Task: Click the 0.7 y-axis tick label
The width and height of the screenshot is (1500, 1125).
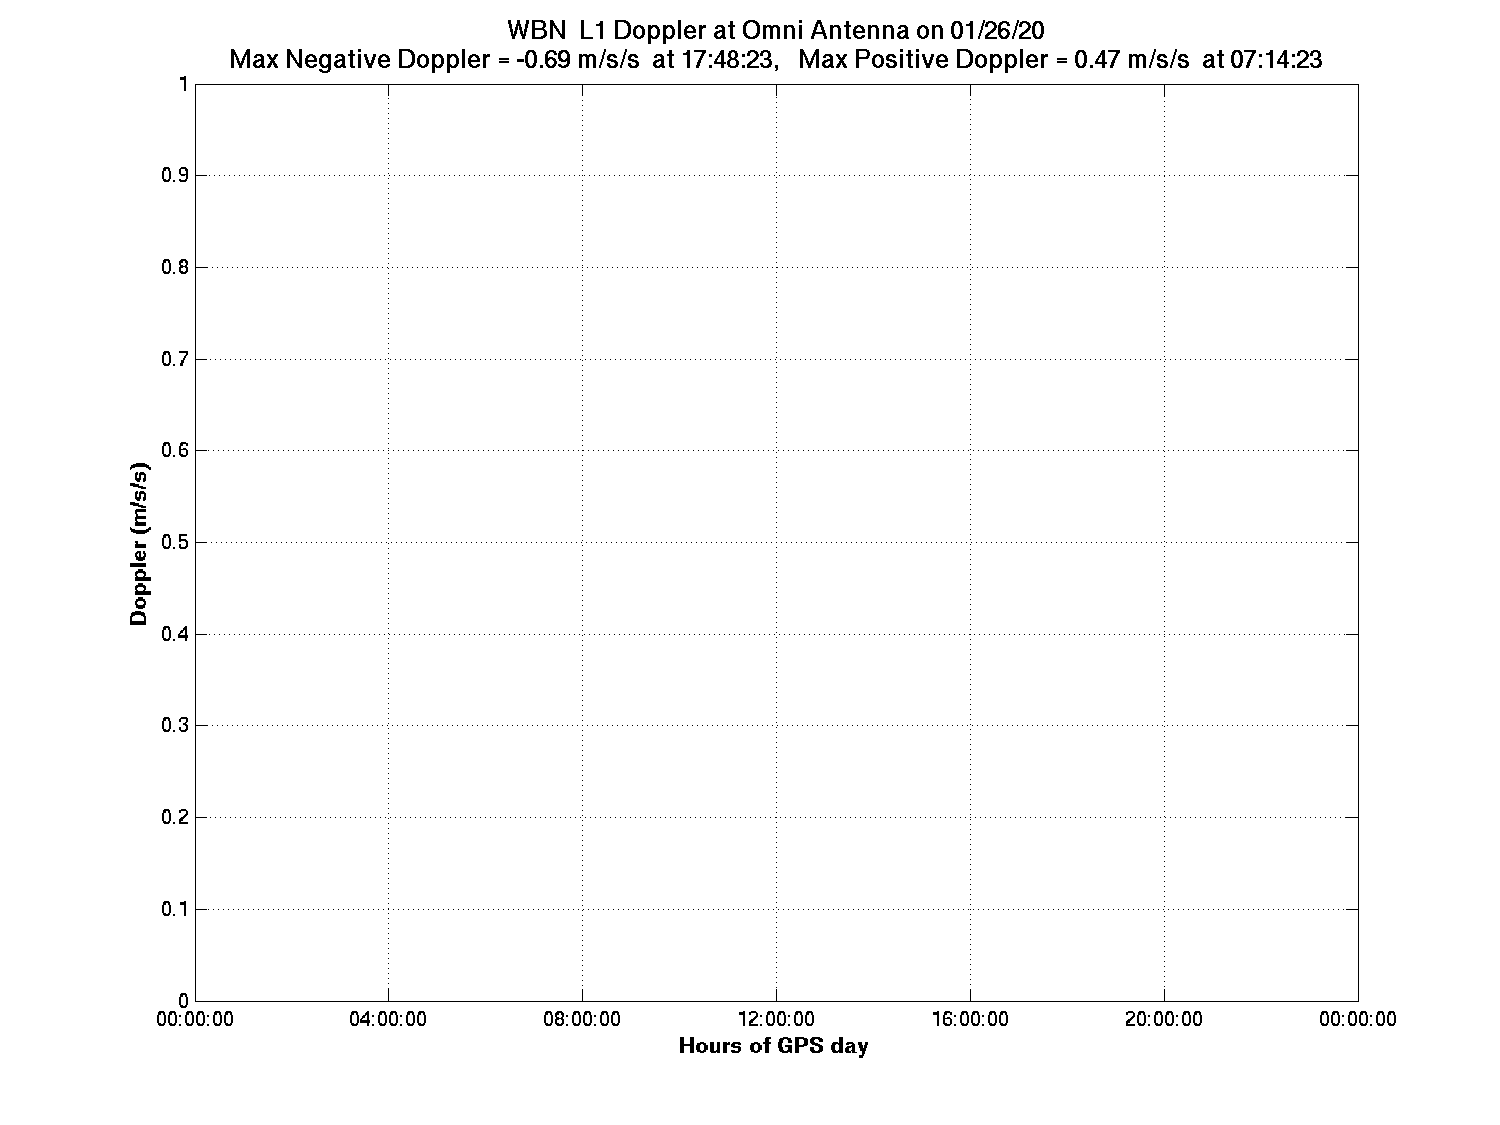Action: [174, 359]
